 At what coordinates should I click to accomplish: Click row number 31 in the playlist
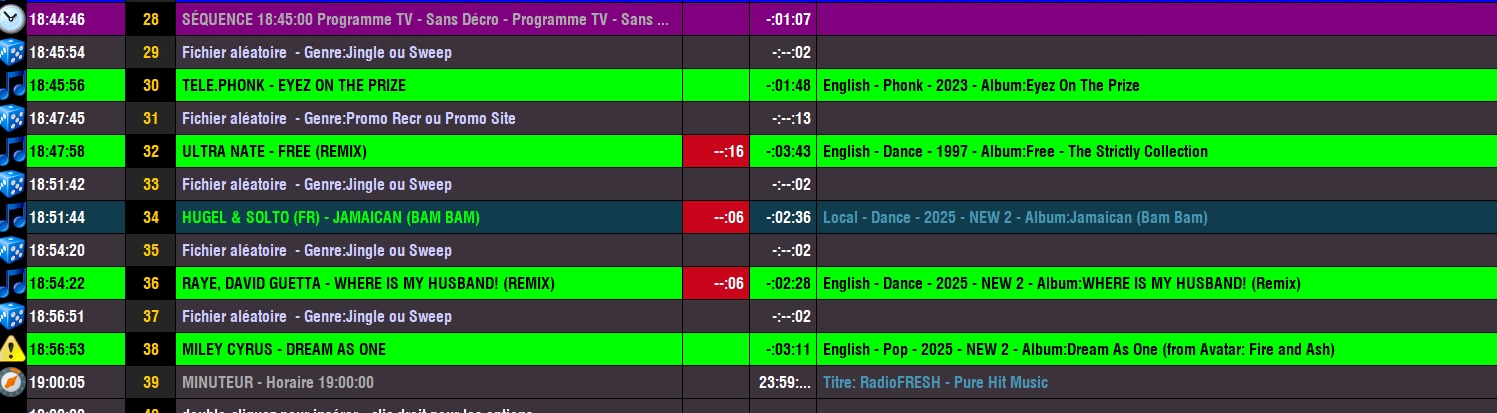coord(151,118)
